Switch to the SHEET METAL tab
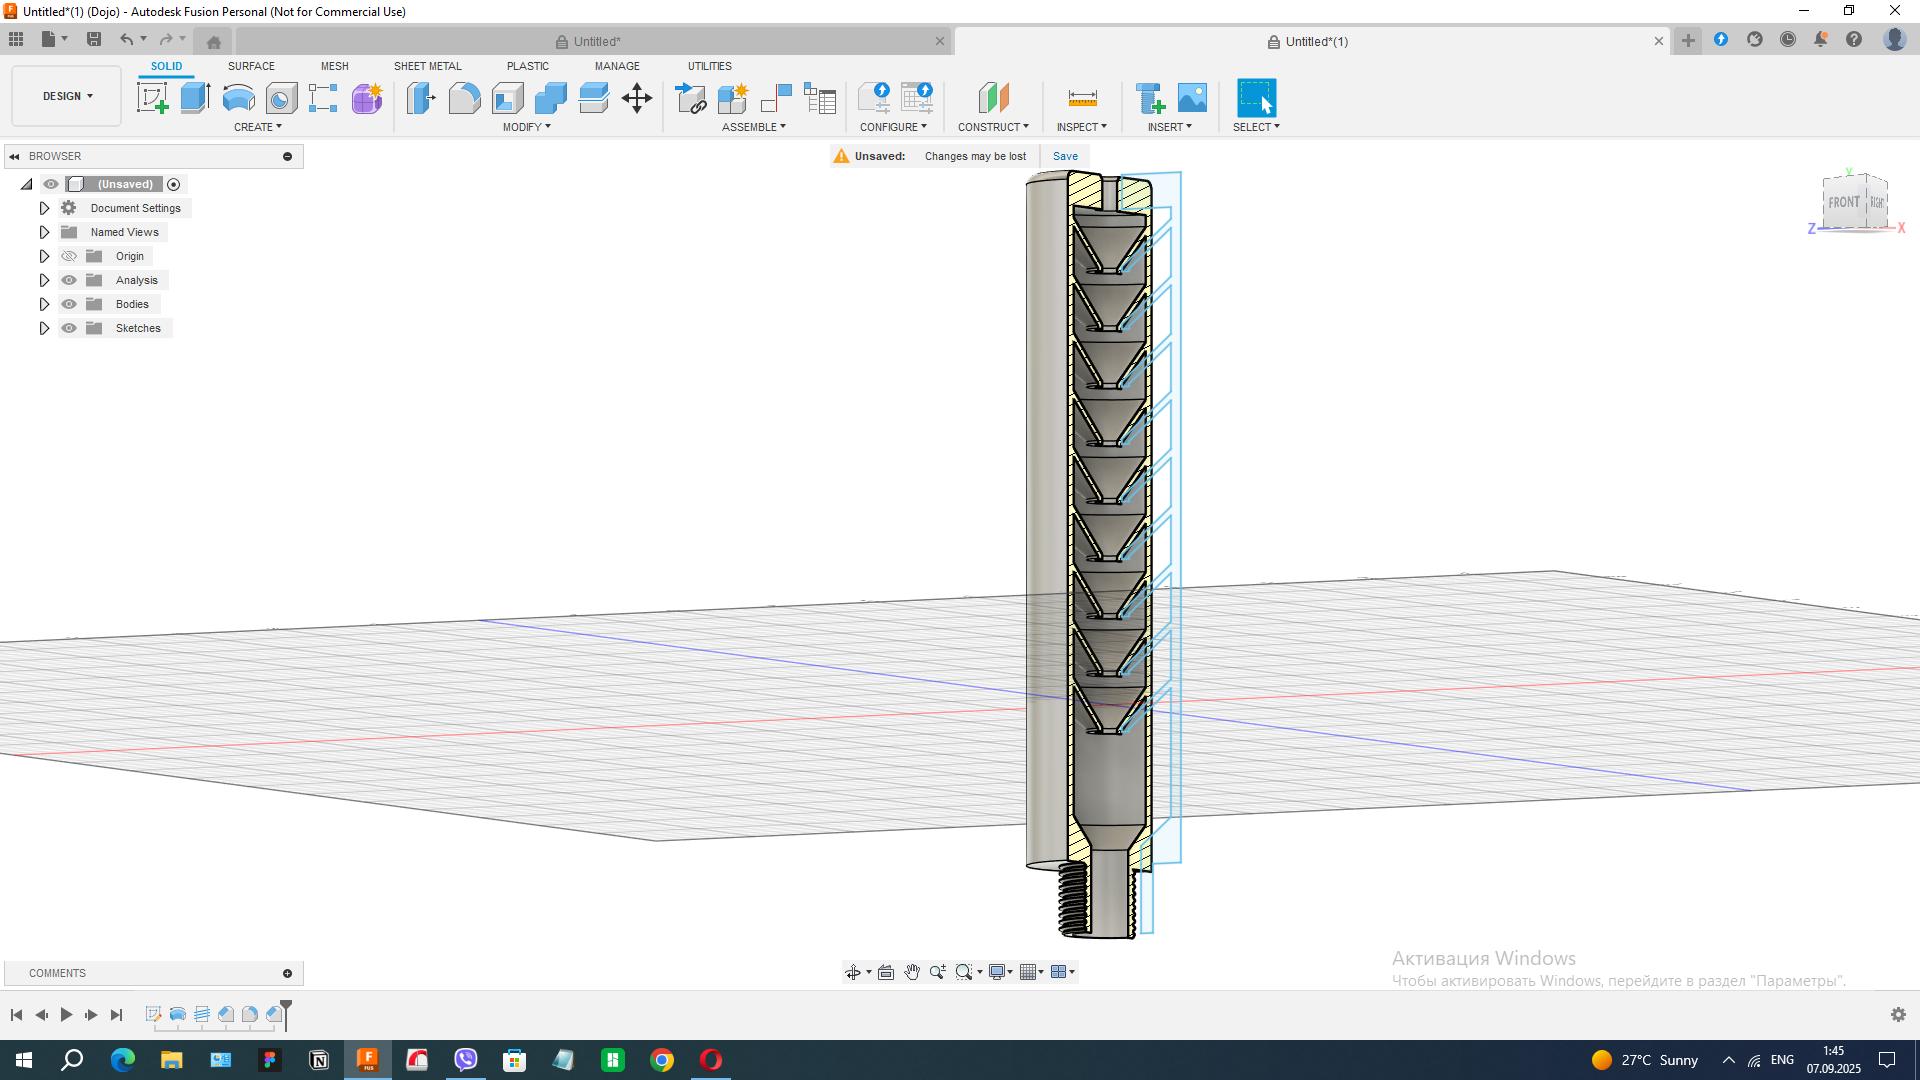1920x1080 pixels. click(x=427, y=66)
